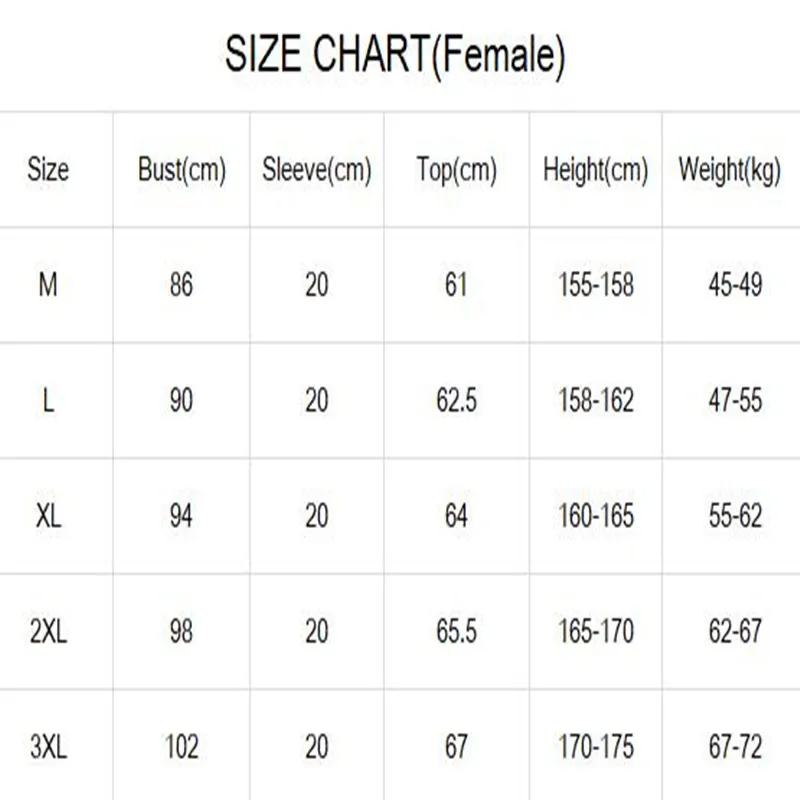
Task: Select the Sleeve(cm) column header
Action: [317, 170]
